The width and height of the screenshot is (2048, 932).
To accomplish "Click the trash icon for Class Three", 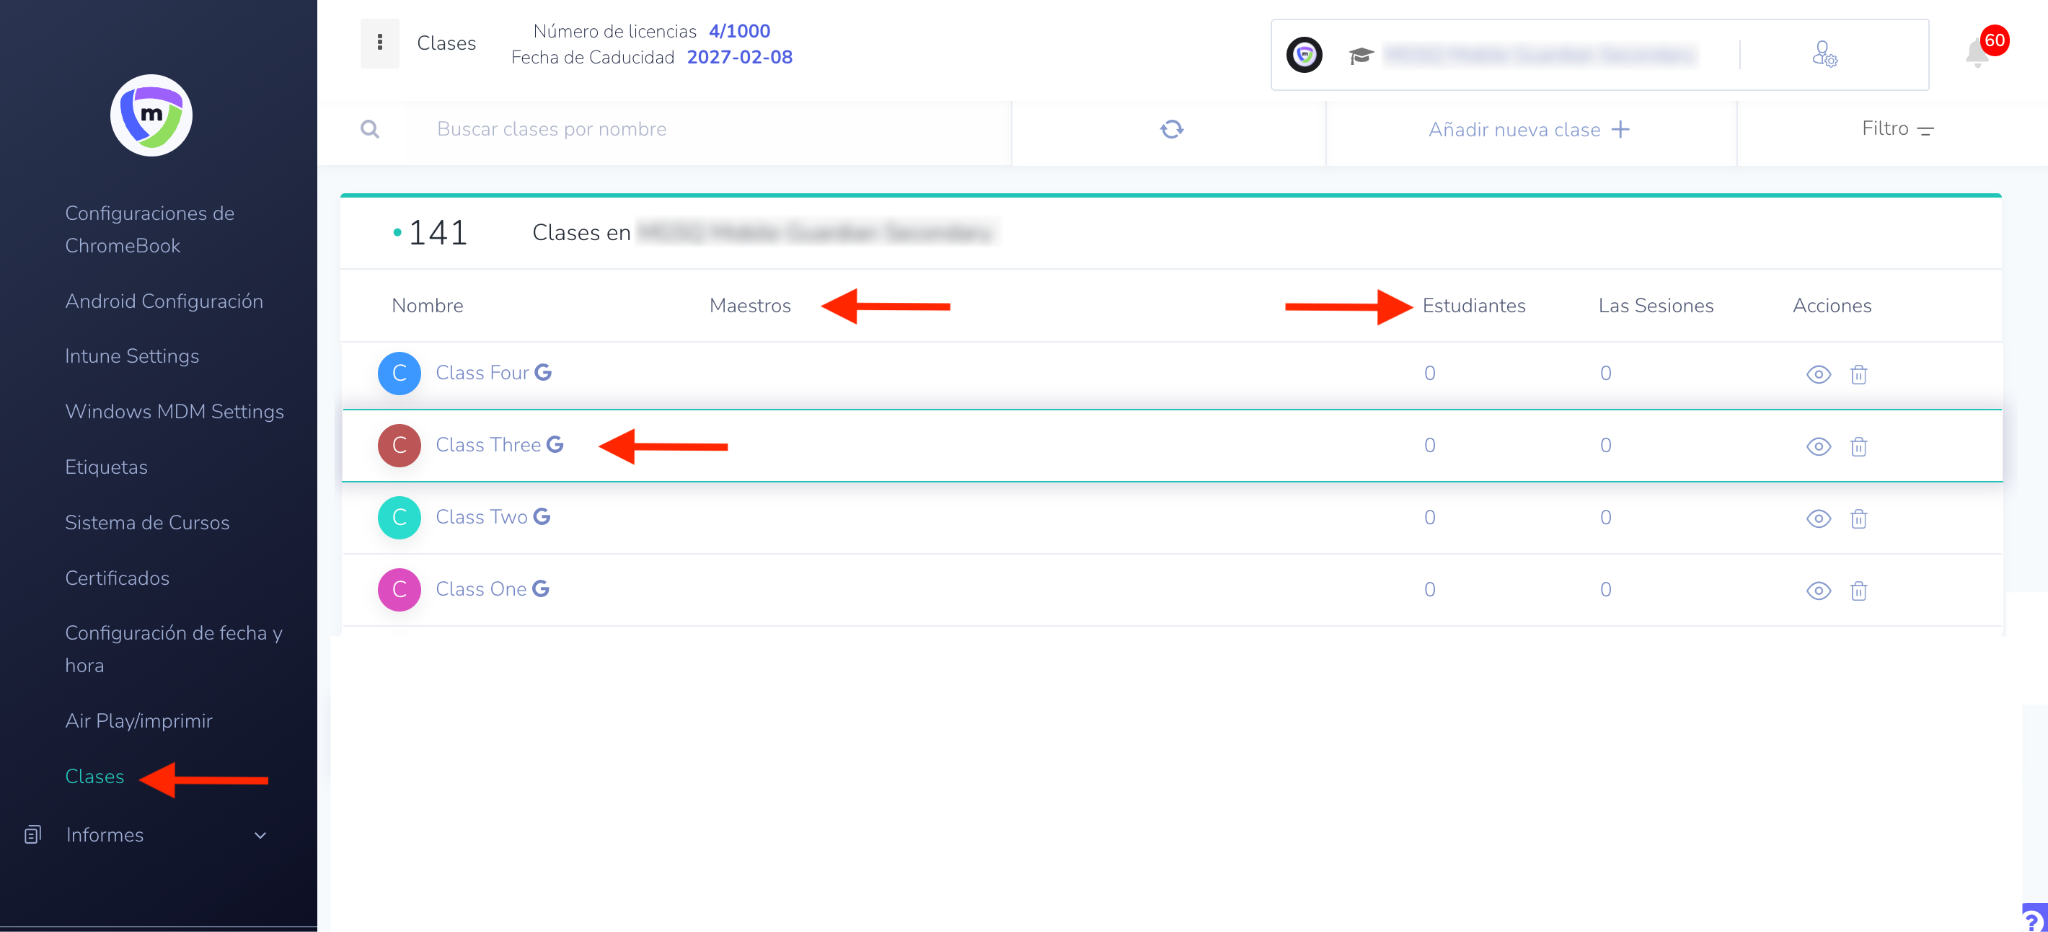I will pos(1858,446).
